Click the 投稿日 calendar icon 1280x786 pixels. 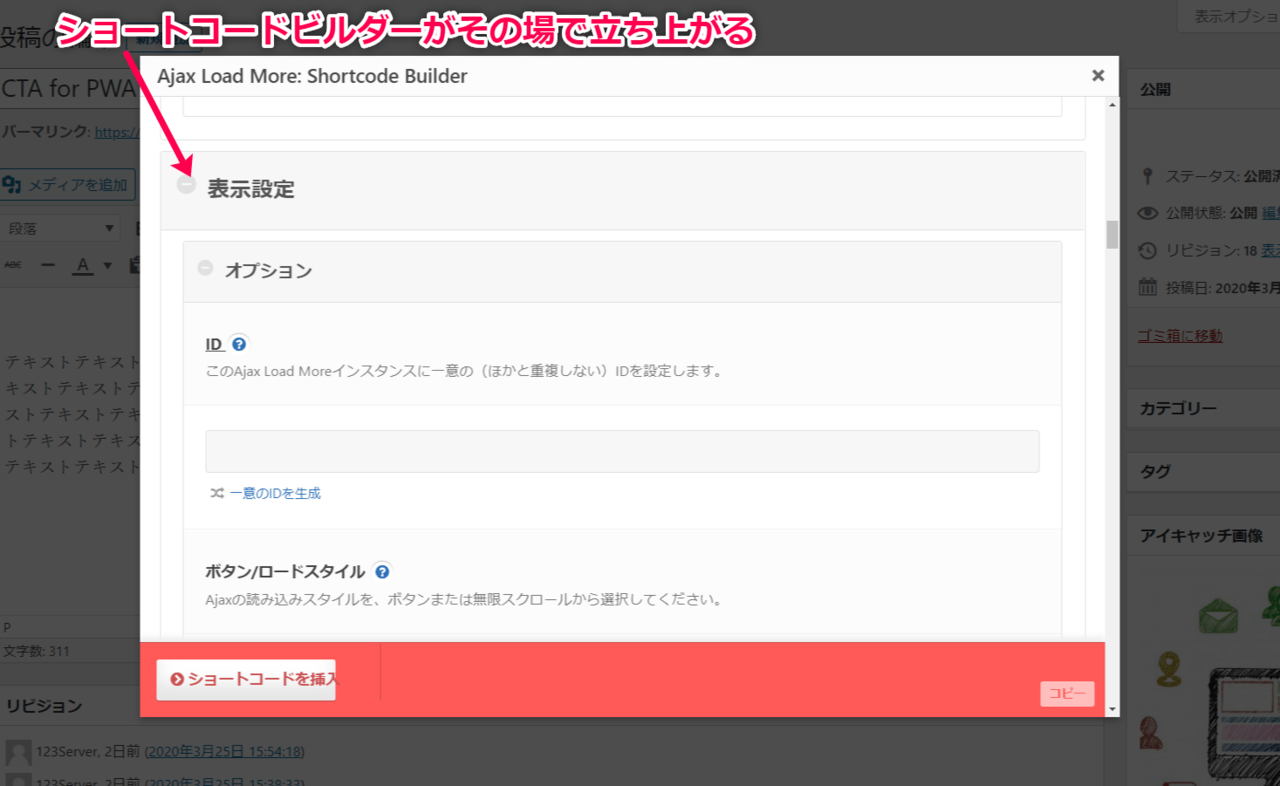[1148, 287]
